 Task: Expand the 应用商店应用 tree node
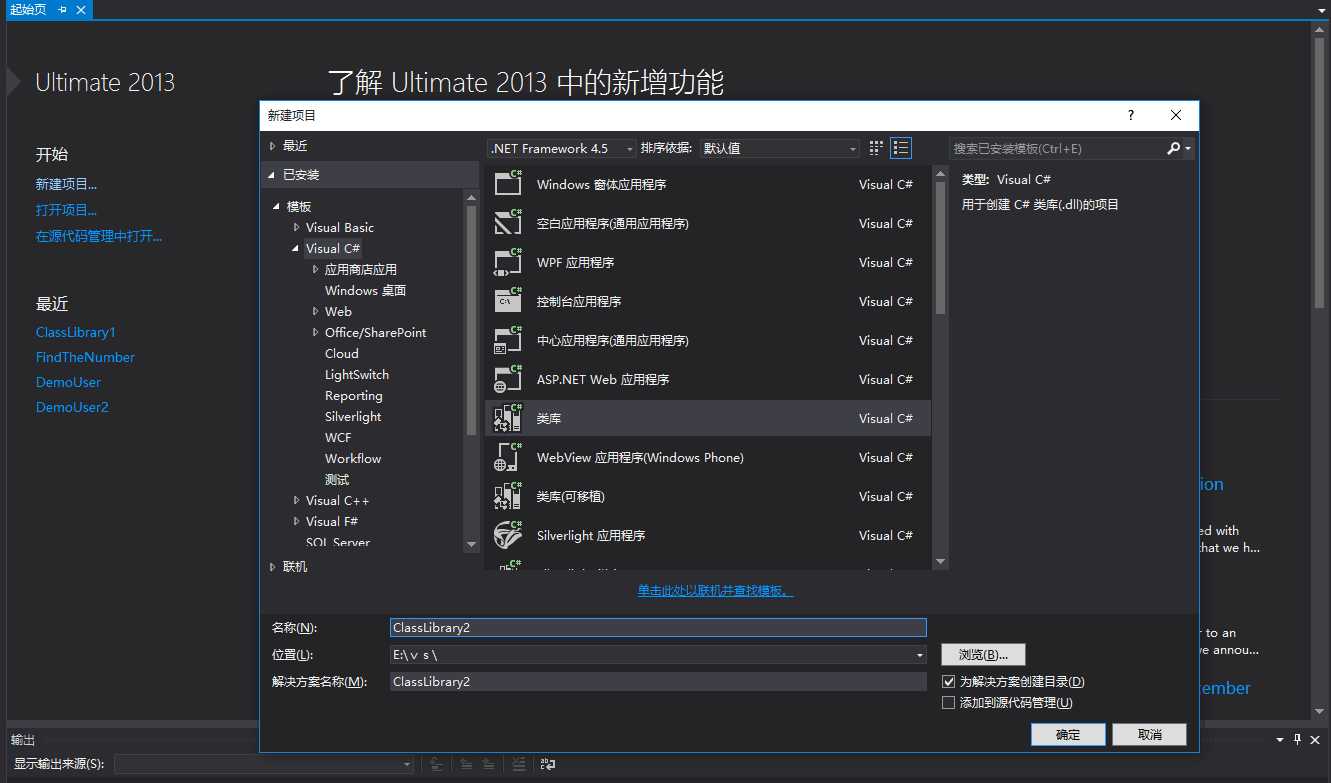pos(315,269)
